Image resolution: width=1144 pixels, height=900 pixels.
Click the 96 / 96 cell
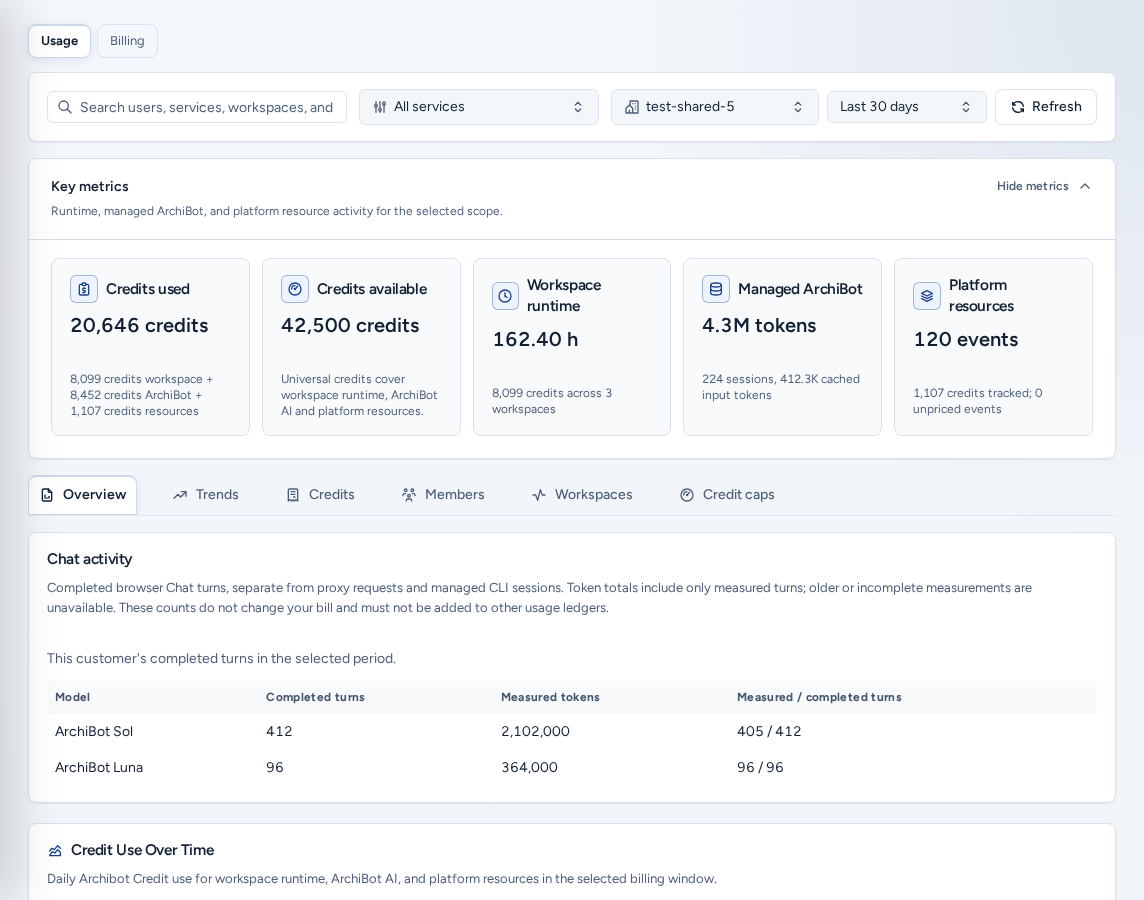click(760, 767)
